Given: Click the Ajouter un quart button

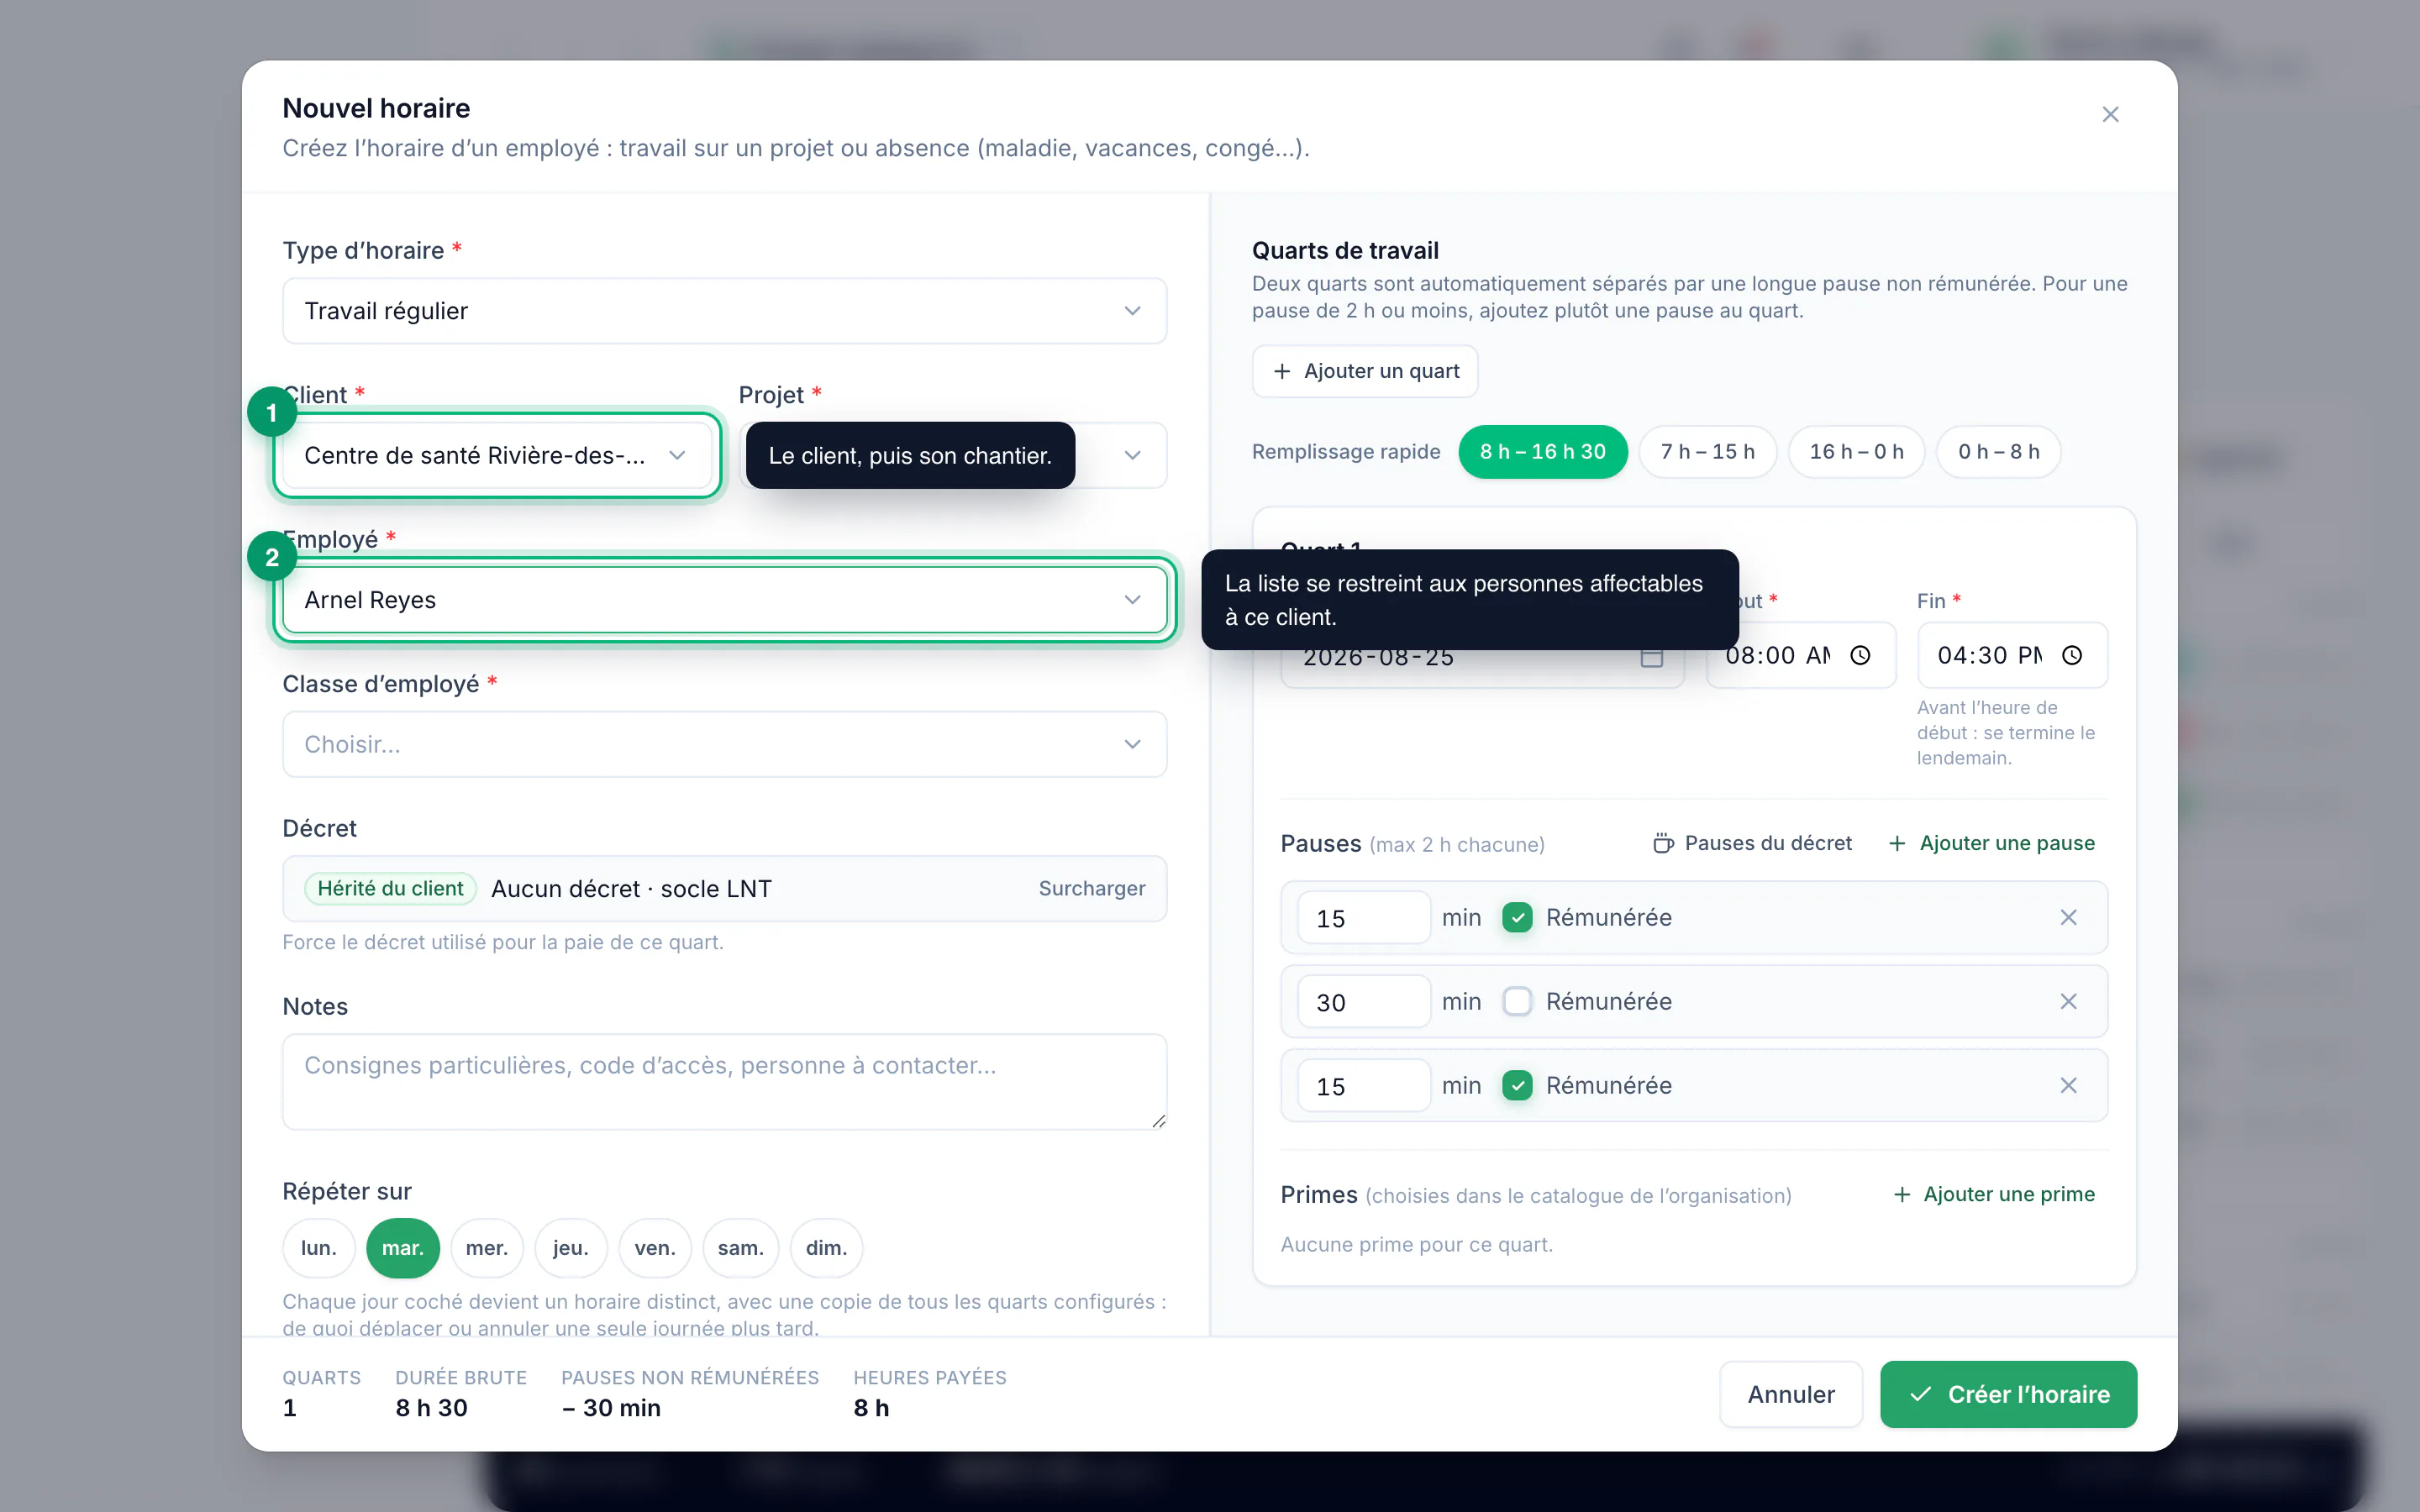Looking at the screenshot, I should point(1365,371).
